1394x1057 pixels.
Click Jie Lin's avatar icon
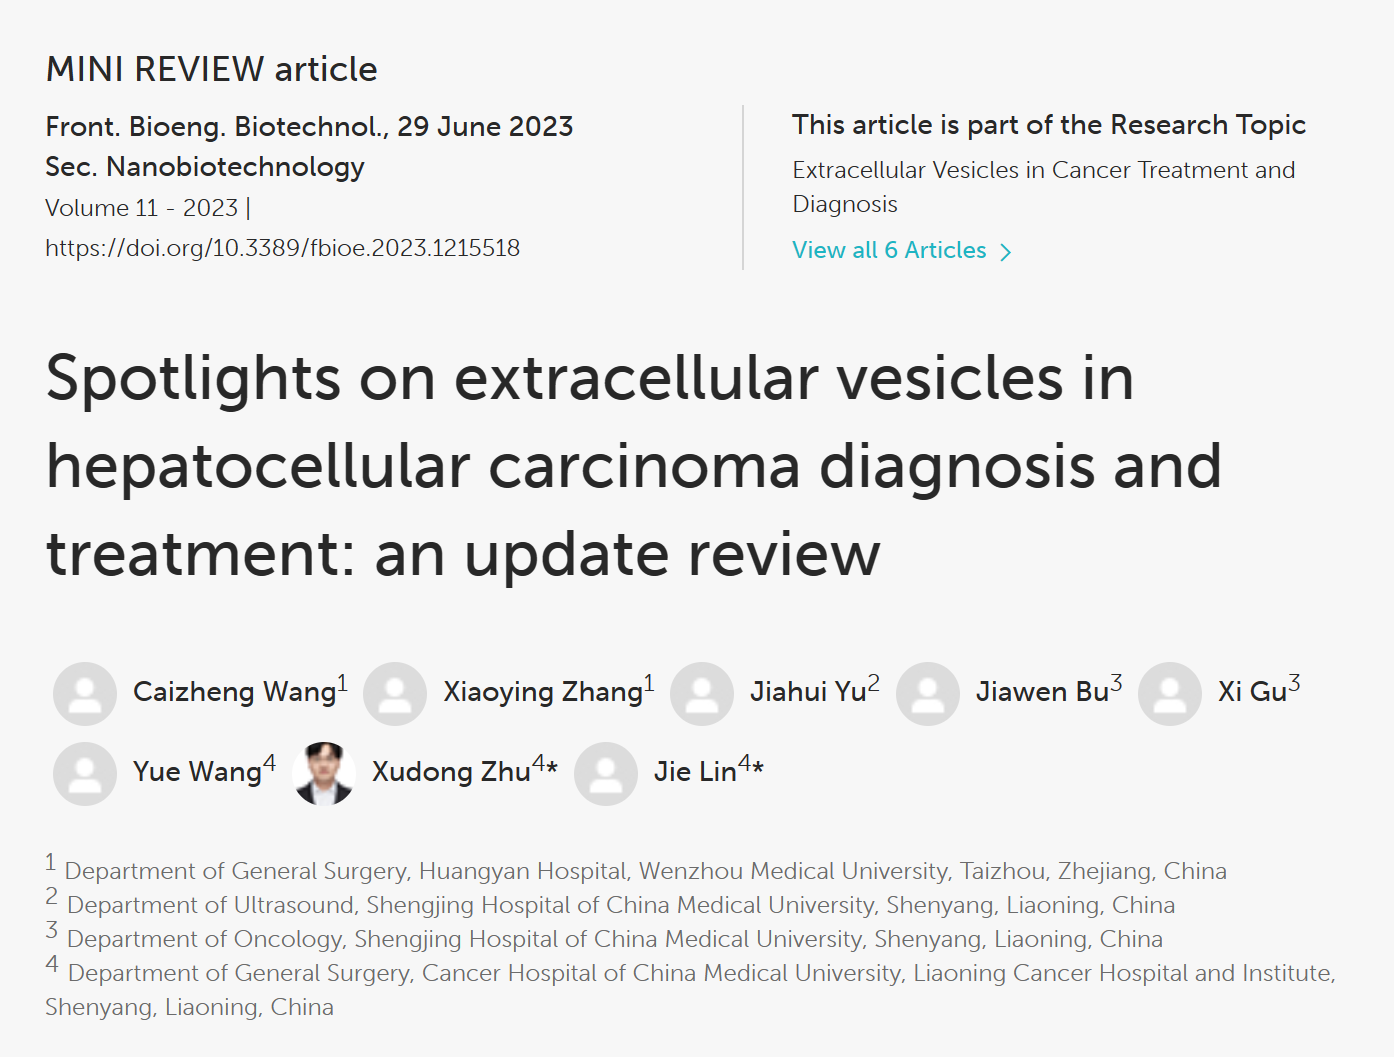tap(606, 773)
